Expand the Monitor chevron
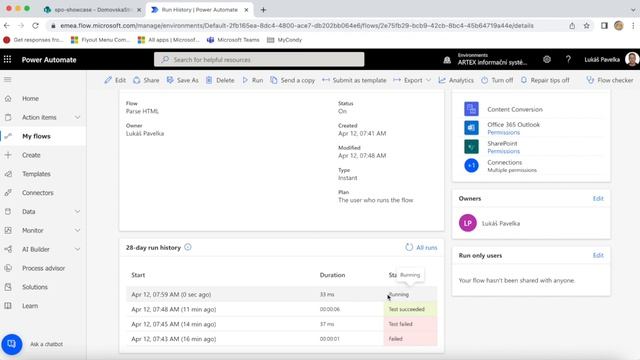The image size is (640, 360). pyautogui.click(x=78, y=231)
